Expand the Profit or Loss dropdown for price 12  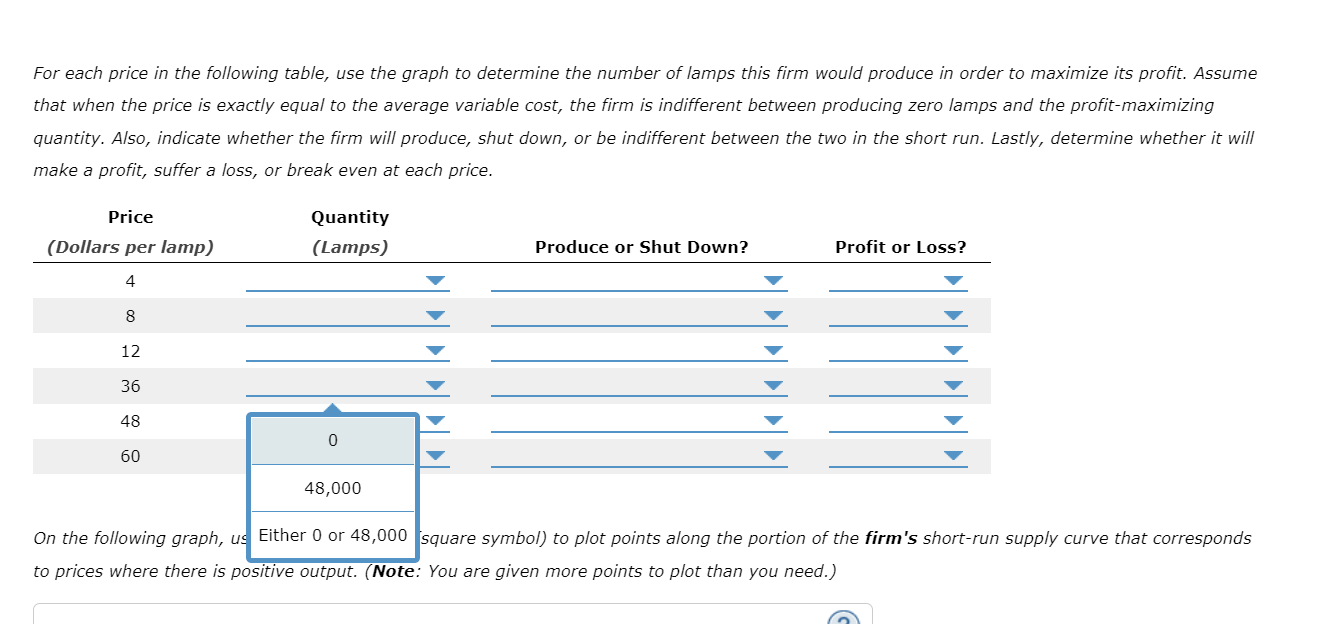point(899,351)
